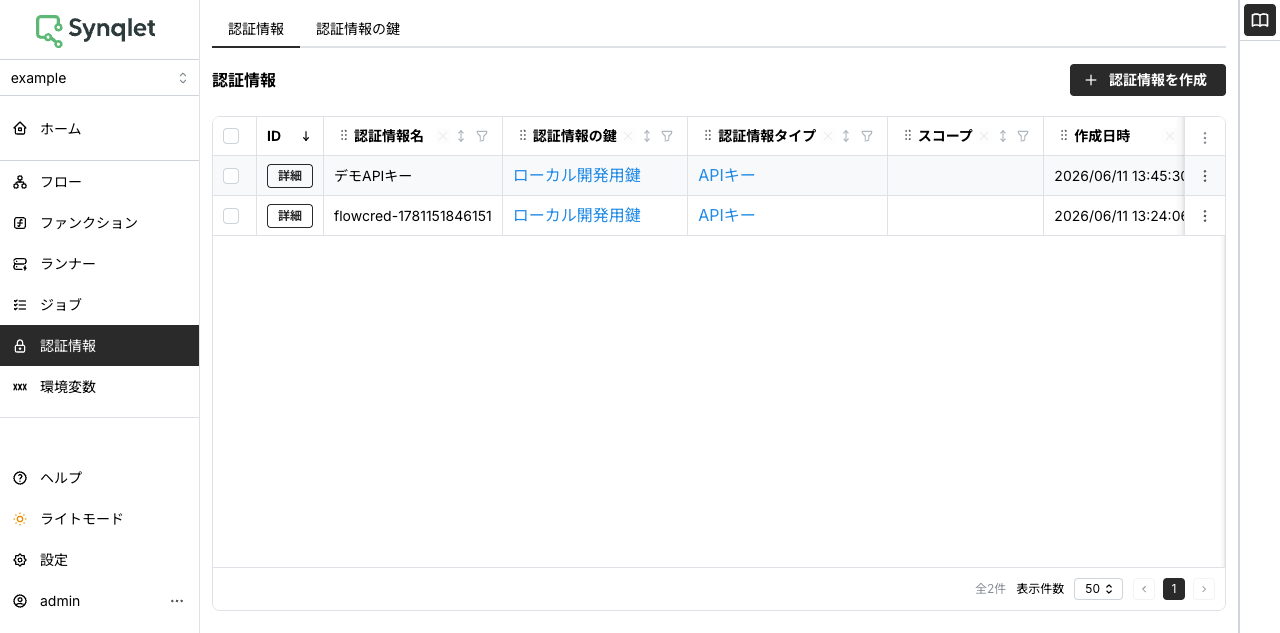
Task: Click the Synqlet logo
Action: pyautogui.click(x=96, y=30)
